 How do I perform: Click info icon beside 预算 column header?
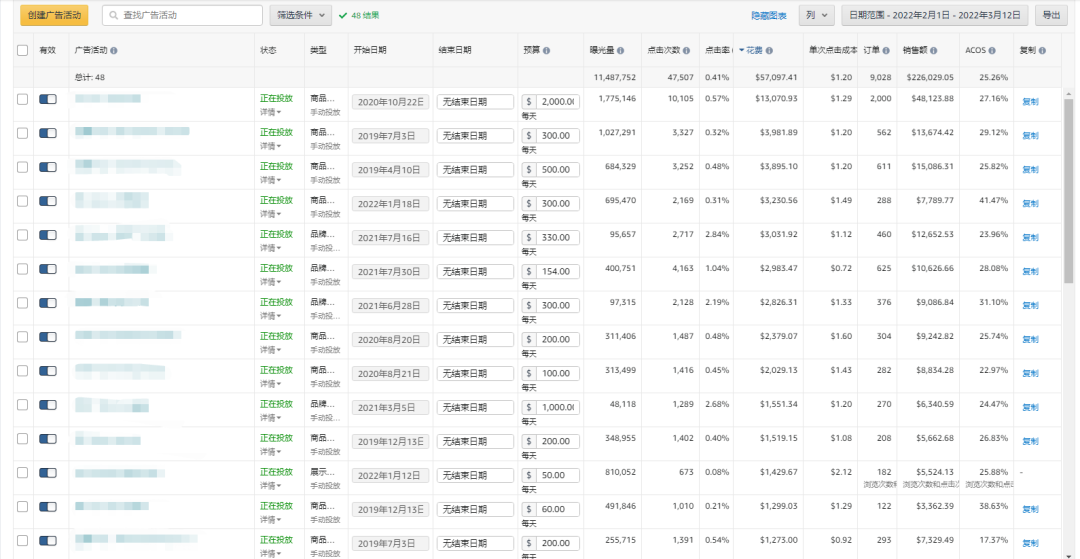pyautogui.click(x=546, y=51)
